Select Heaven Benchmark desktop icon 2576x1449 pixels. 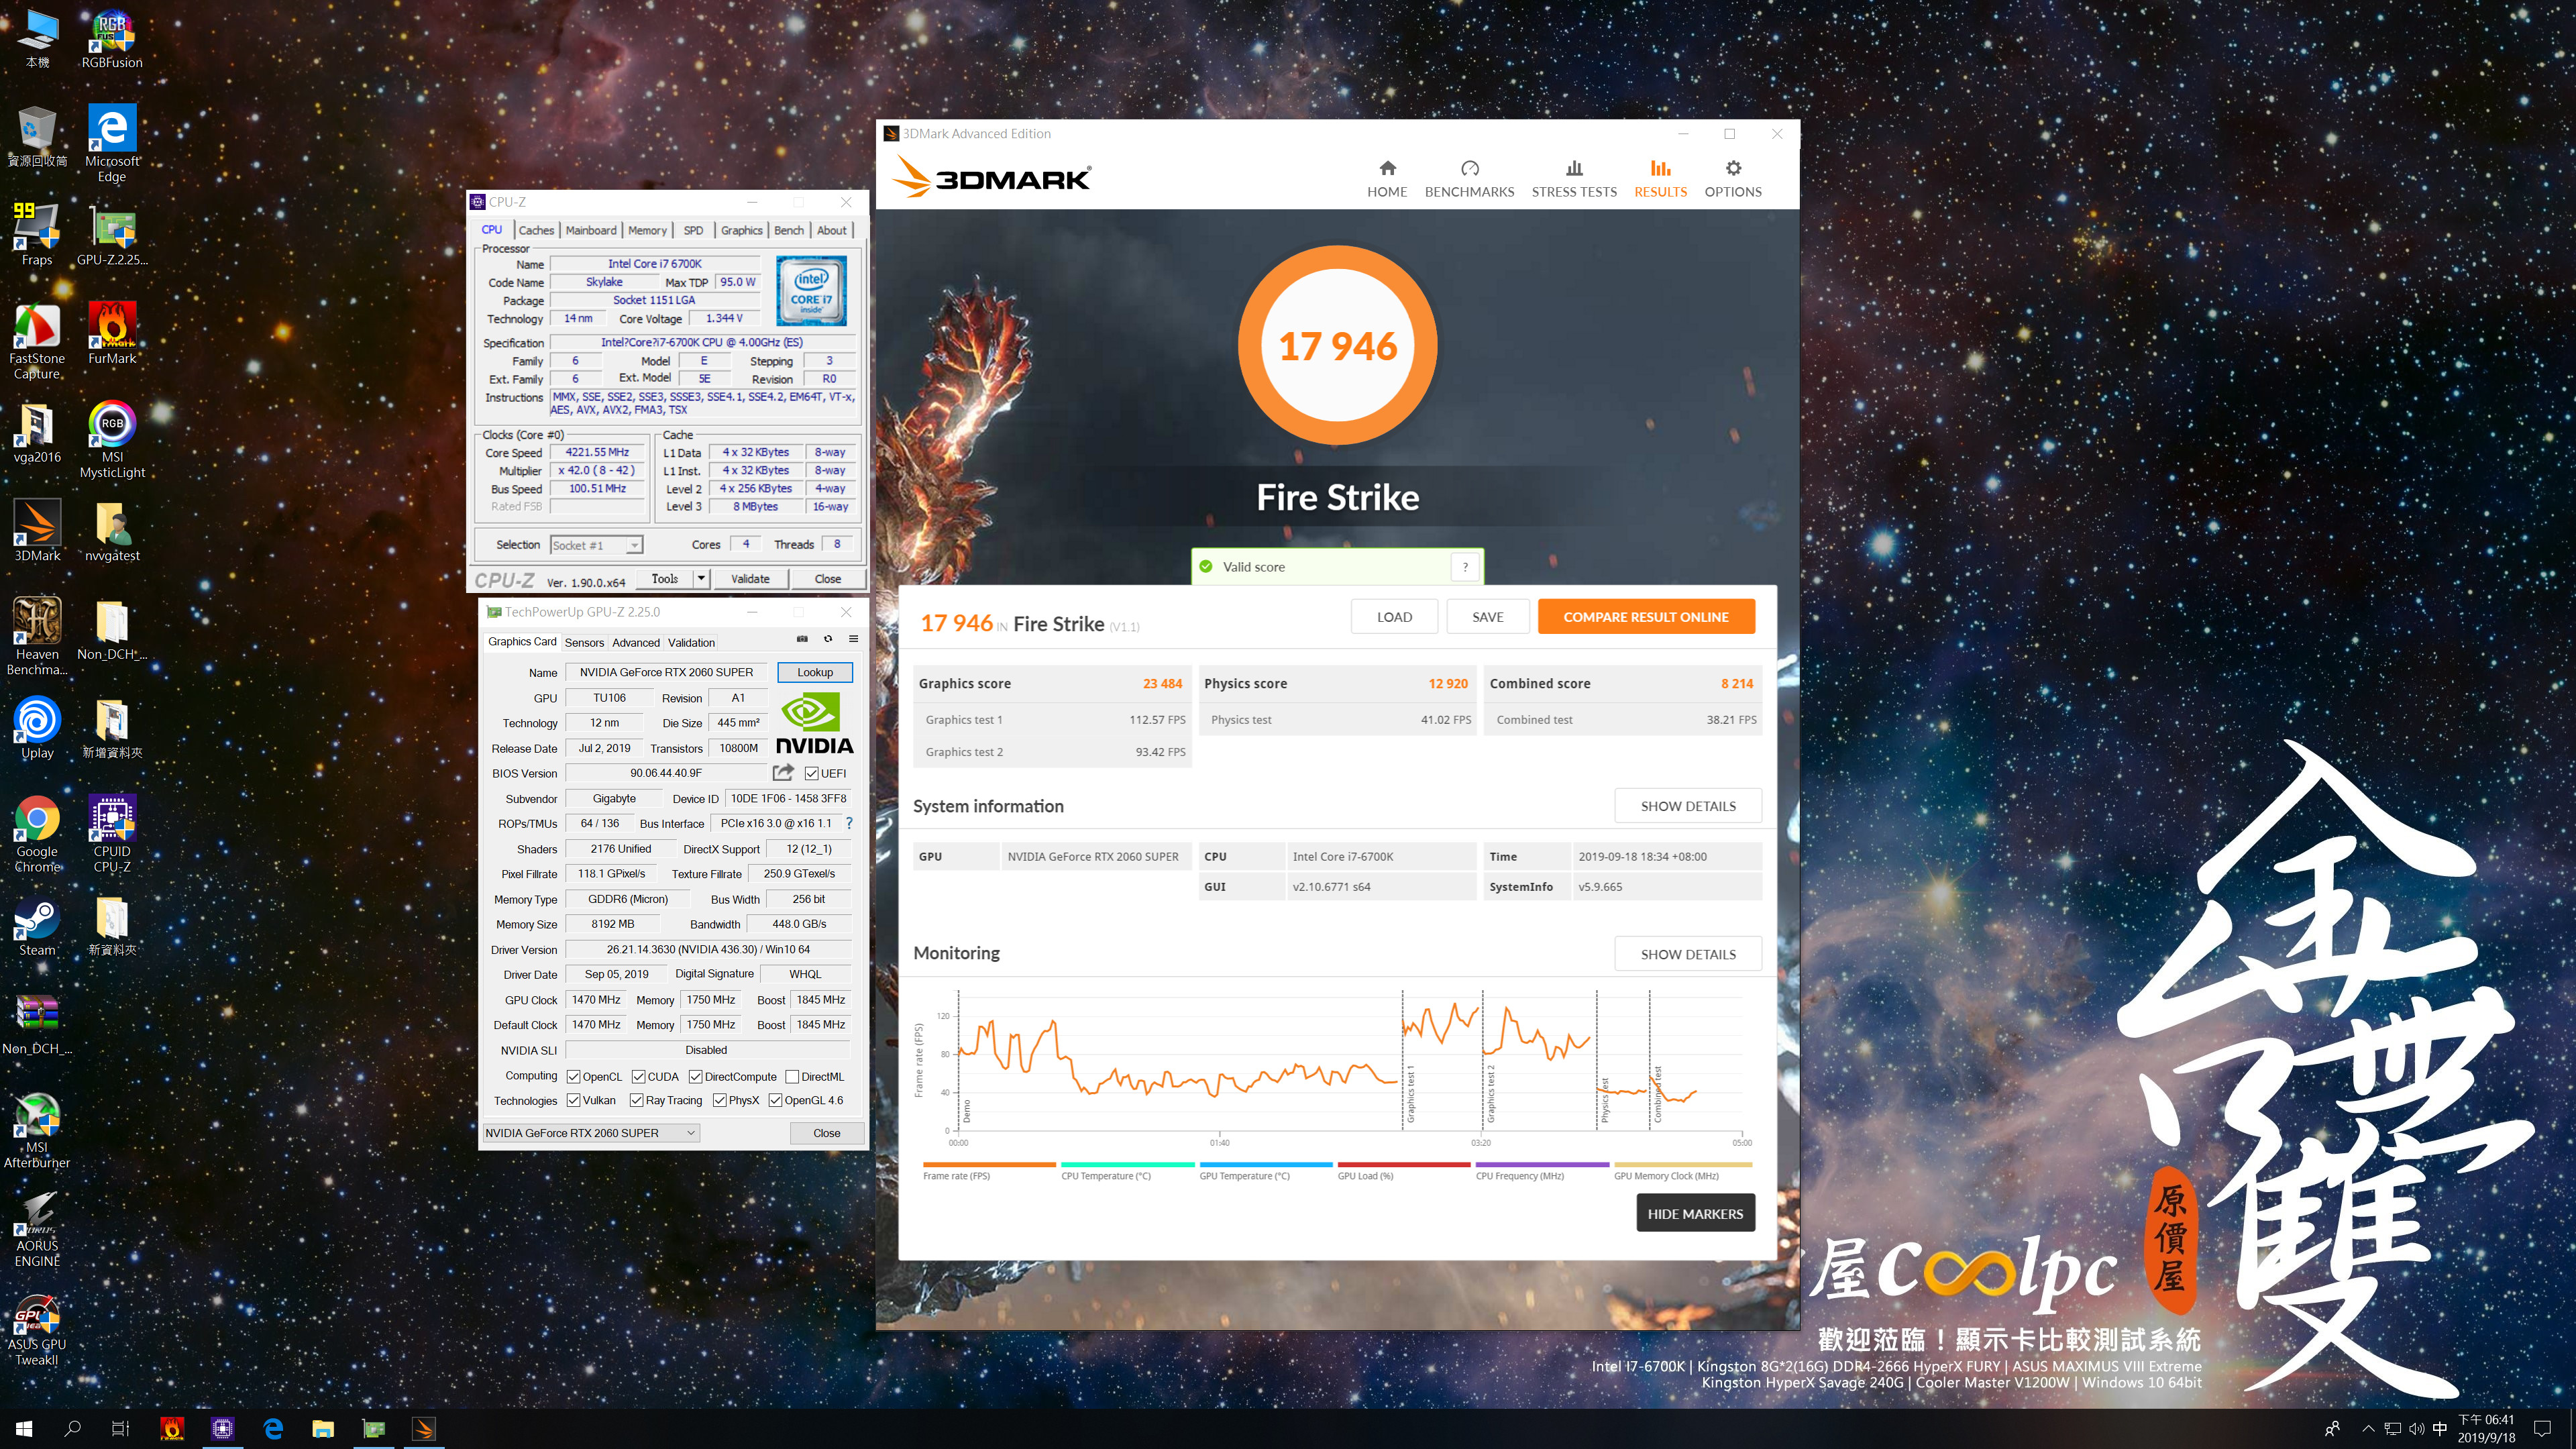click(x=37, y=636)
